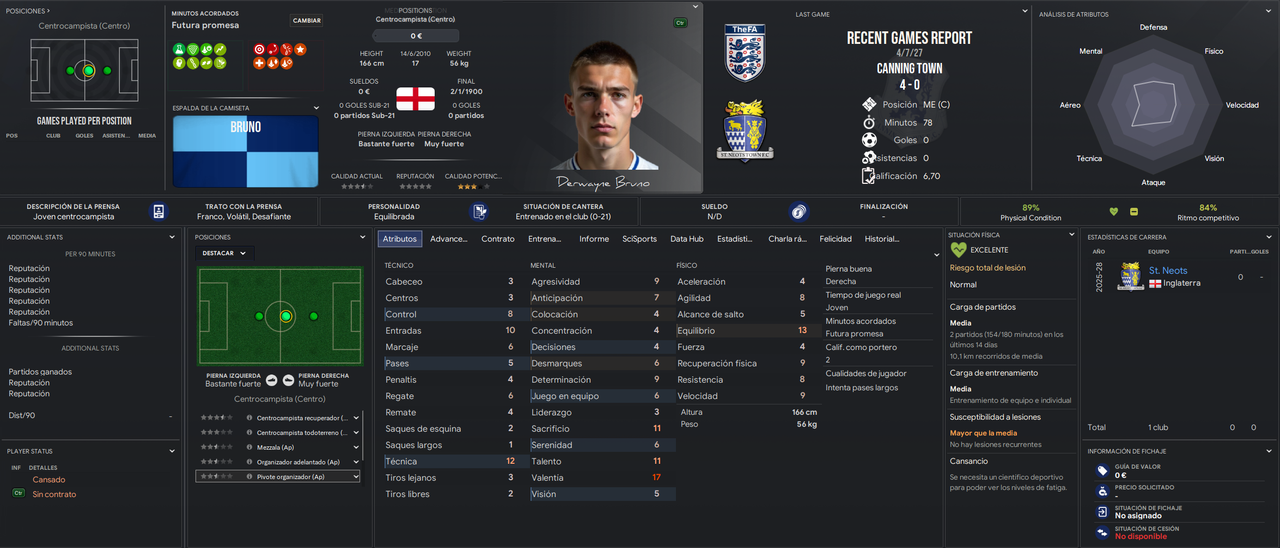Click the press description icon

158,211
